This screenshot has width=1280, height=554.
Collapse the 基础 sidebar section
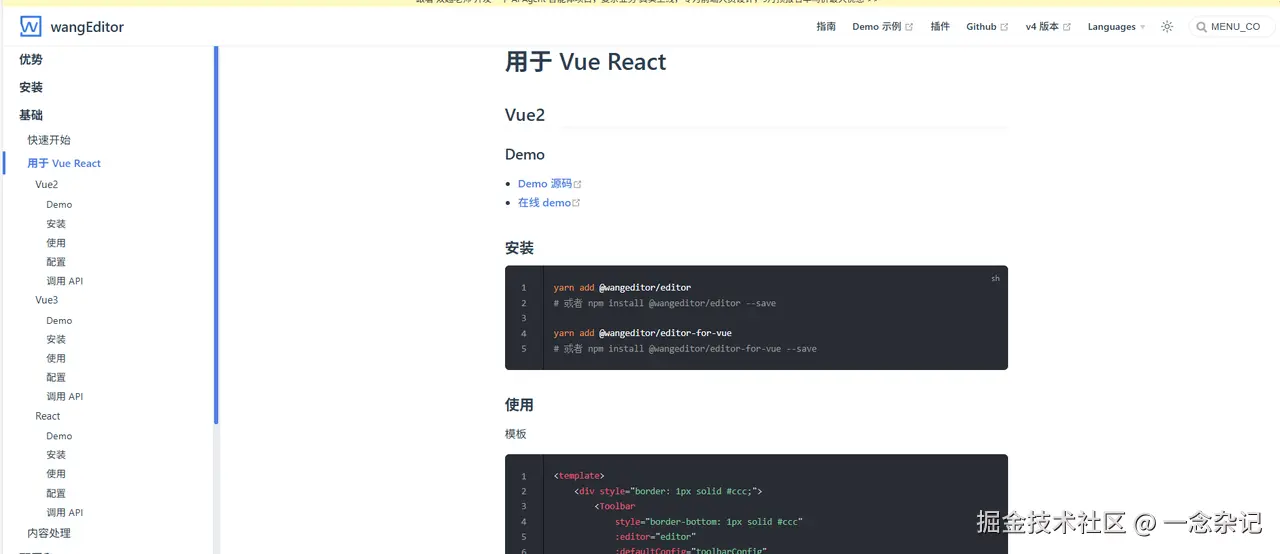point(31,115)
